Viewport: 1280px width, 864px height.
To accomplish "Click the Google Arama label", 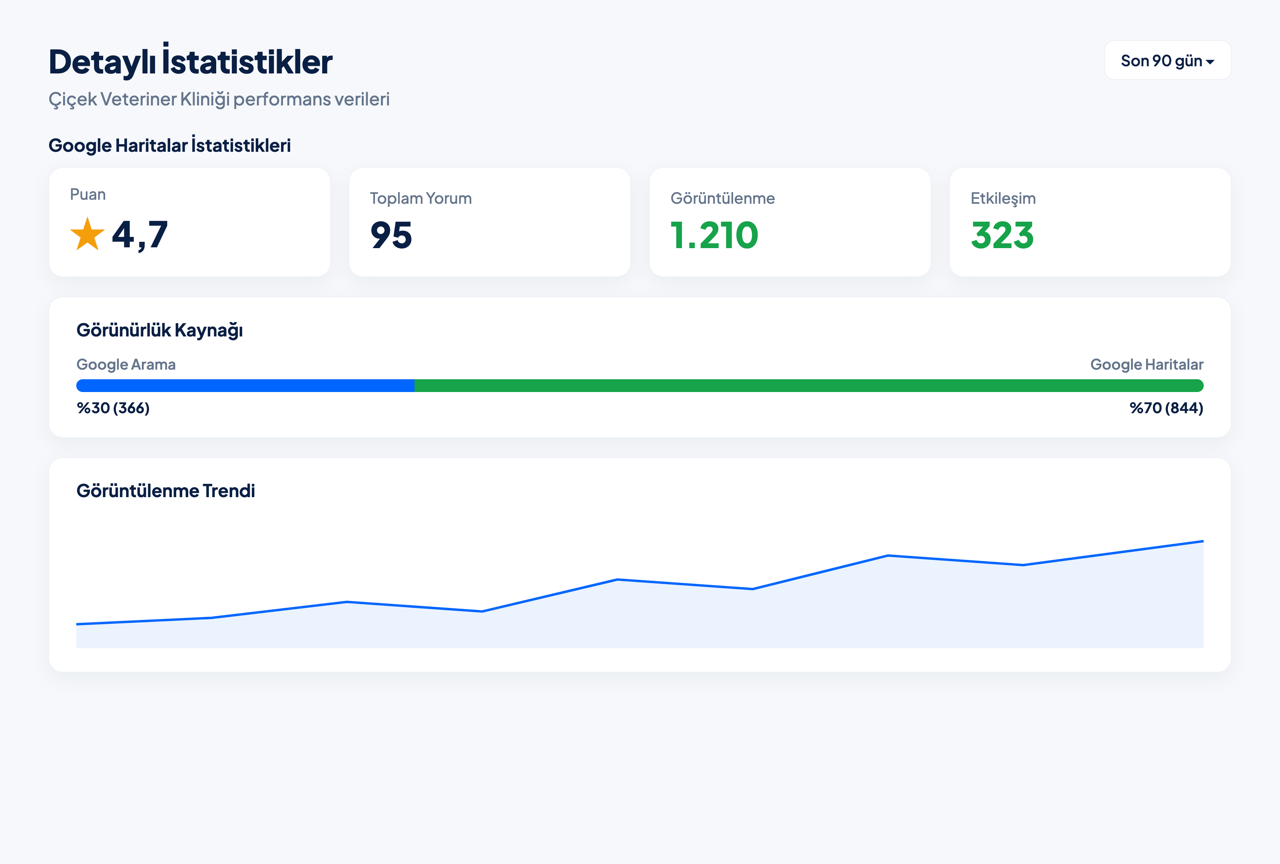I will [x=126, y=364].
